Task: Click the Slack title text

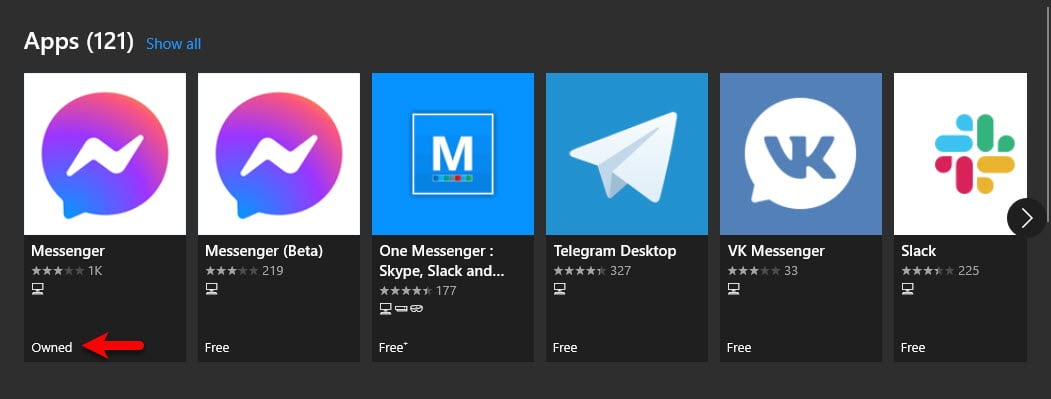Action: (x=918, y=251)
